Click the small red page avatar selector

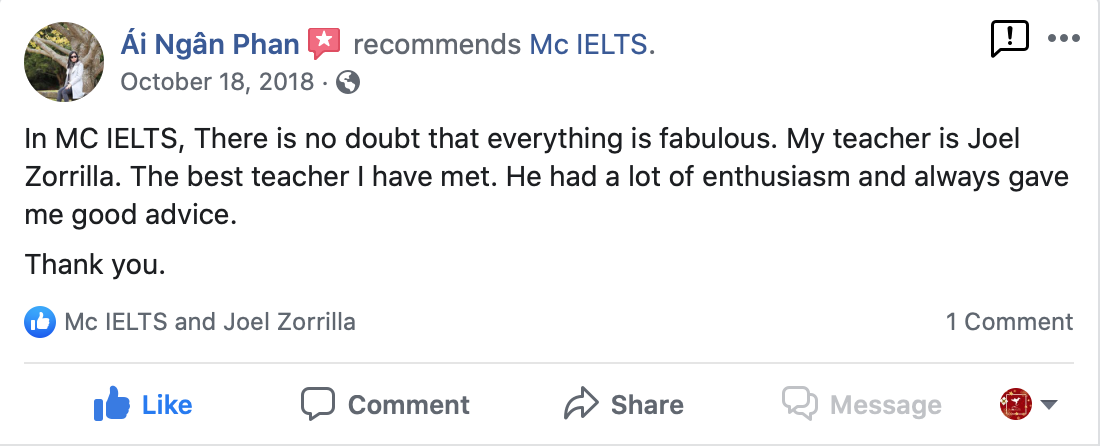[1016, 404]
